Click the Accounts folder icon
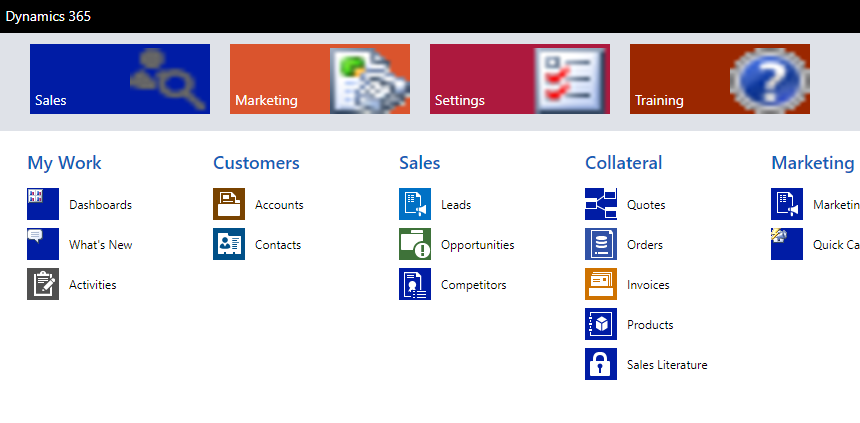860x423 pixels. coord(229,204)
